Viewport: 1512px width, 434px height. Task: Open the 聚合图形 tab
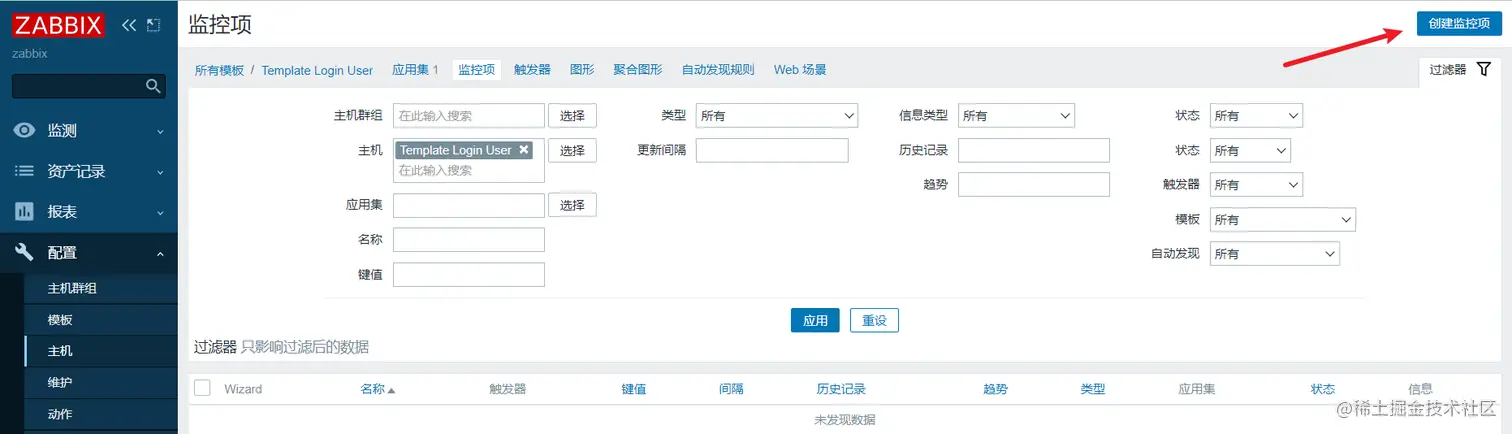(x=638, y=70)
